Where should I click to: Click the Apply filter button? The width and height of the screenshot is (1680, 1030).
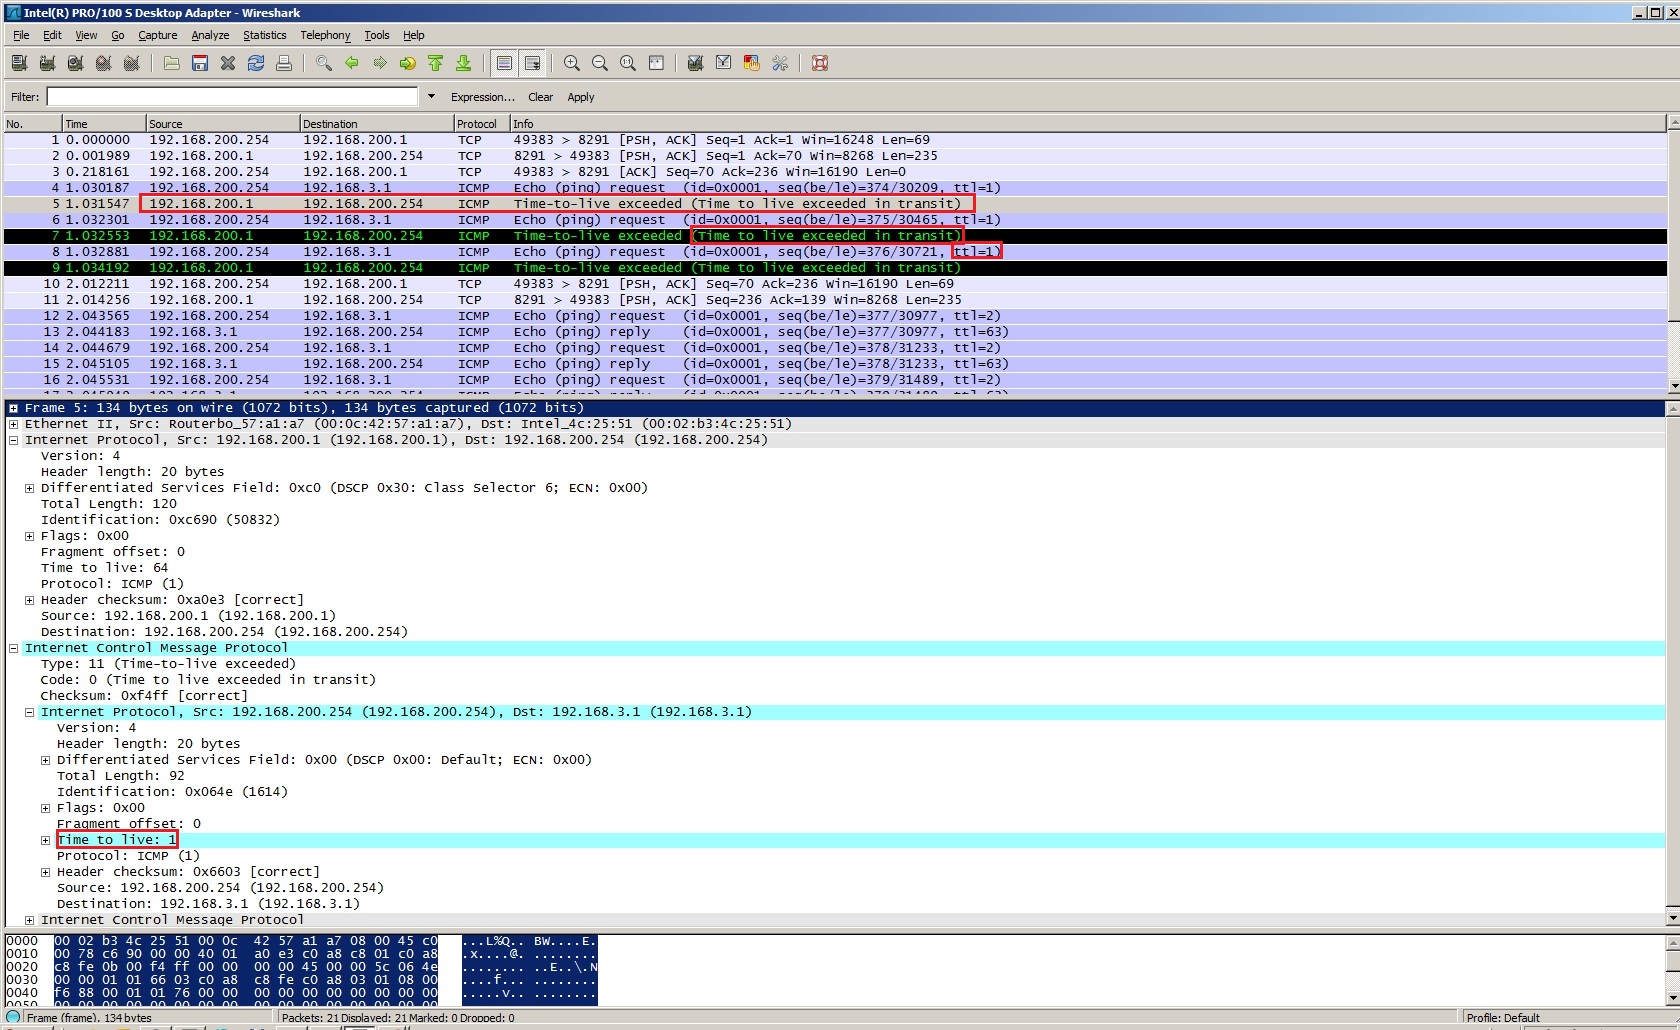[581, 97]
